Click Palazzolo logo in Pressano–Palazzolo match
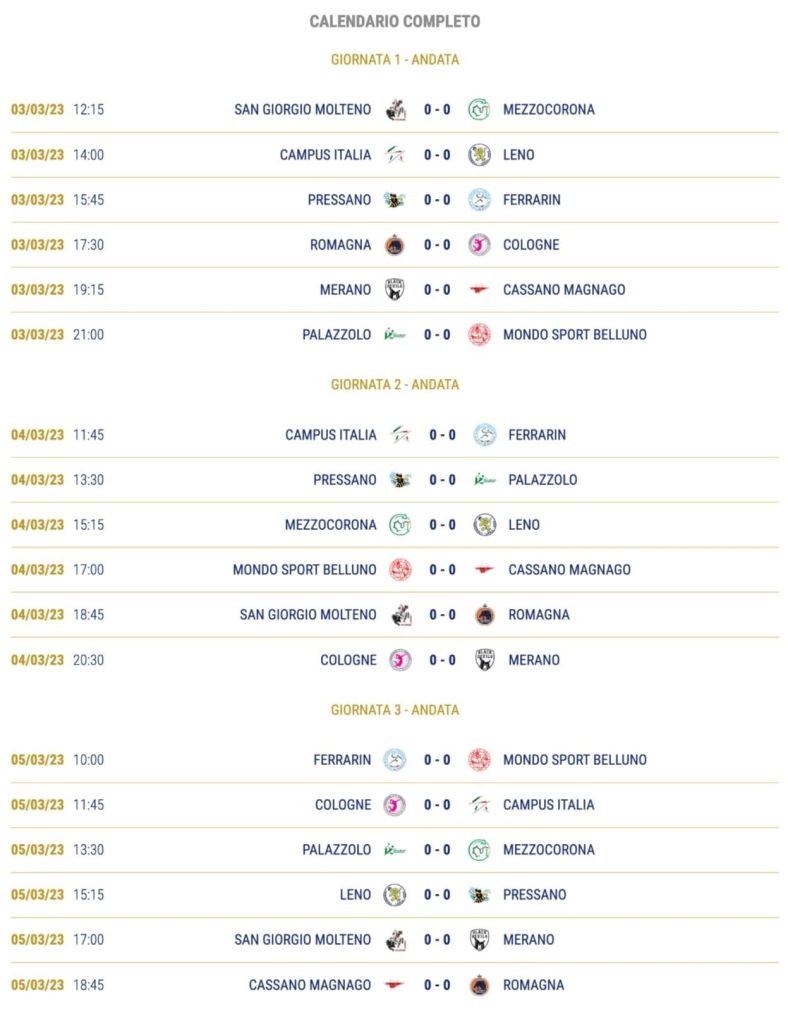 pos(485,480)
